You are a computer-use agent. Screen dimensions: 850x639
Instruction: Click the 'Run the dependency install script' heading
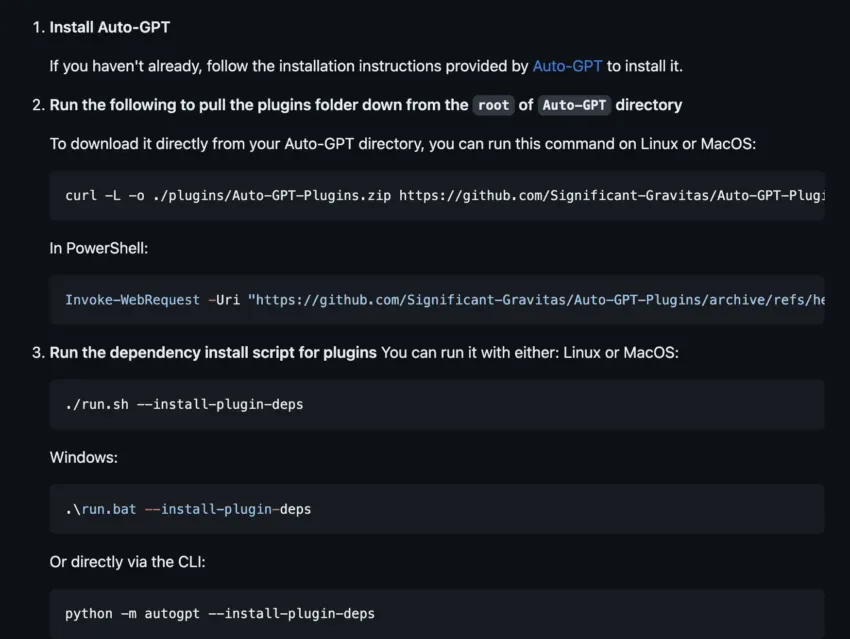(213, 353)
